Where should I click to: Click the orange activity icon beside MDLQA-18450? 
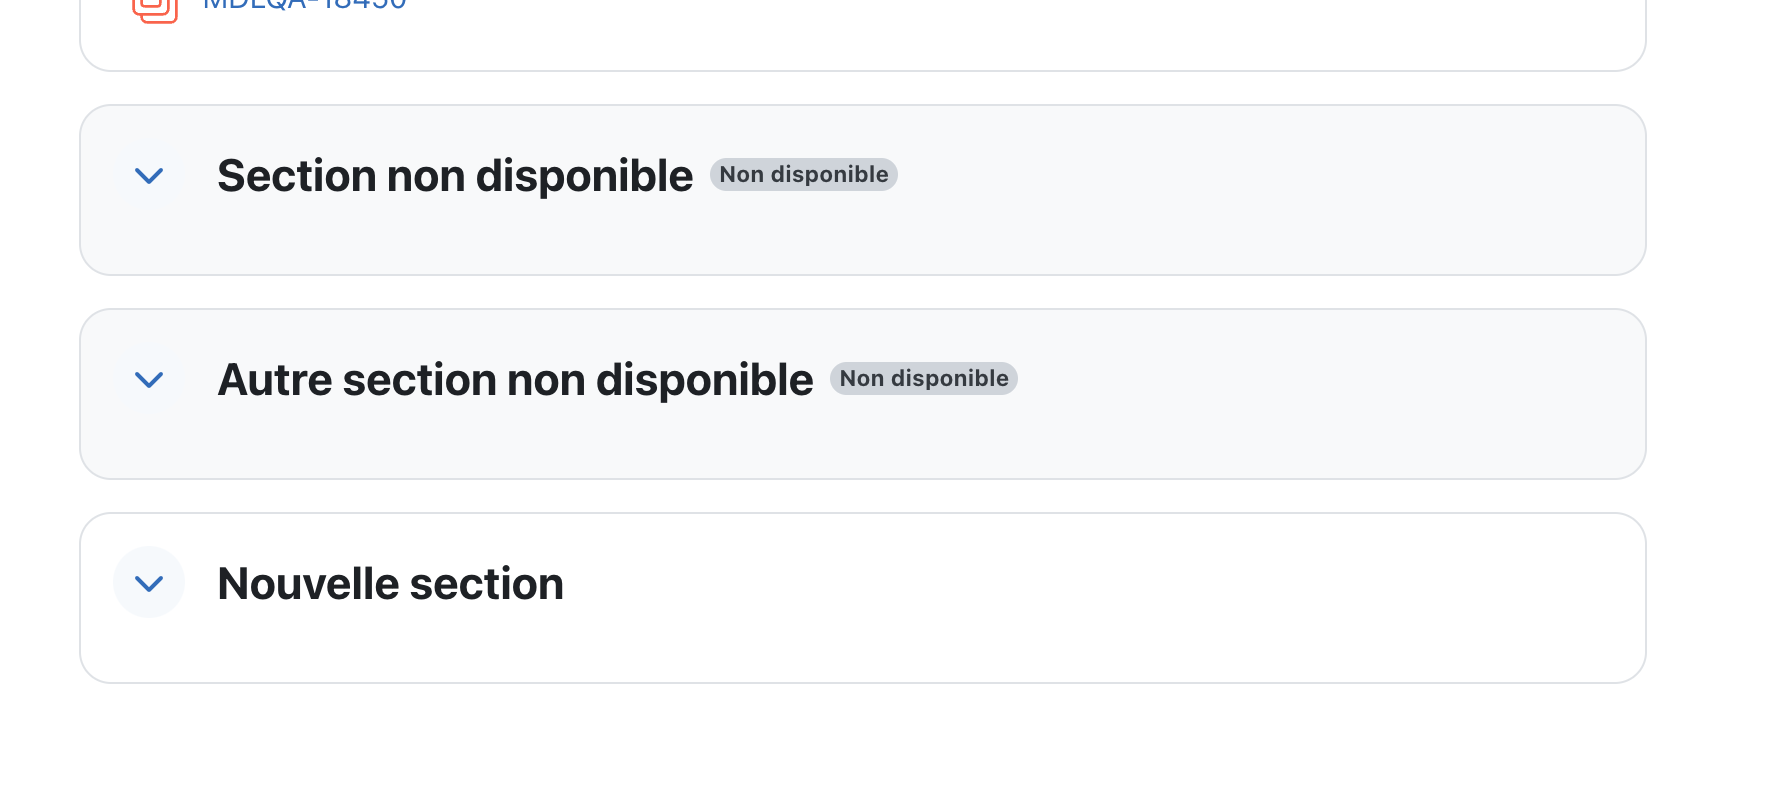pos(155,9)
